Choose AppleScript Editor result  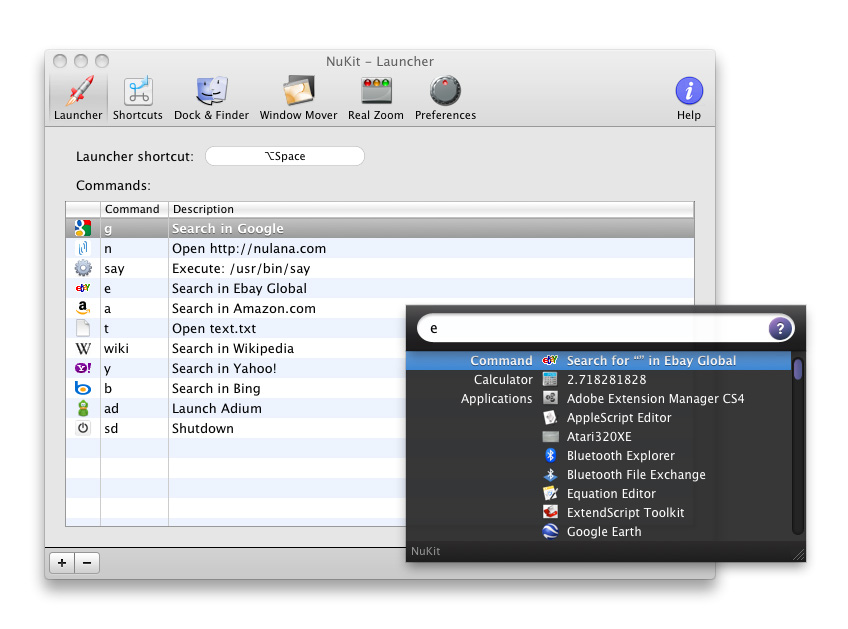click(599, 418)
